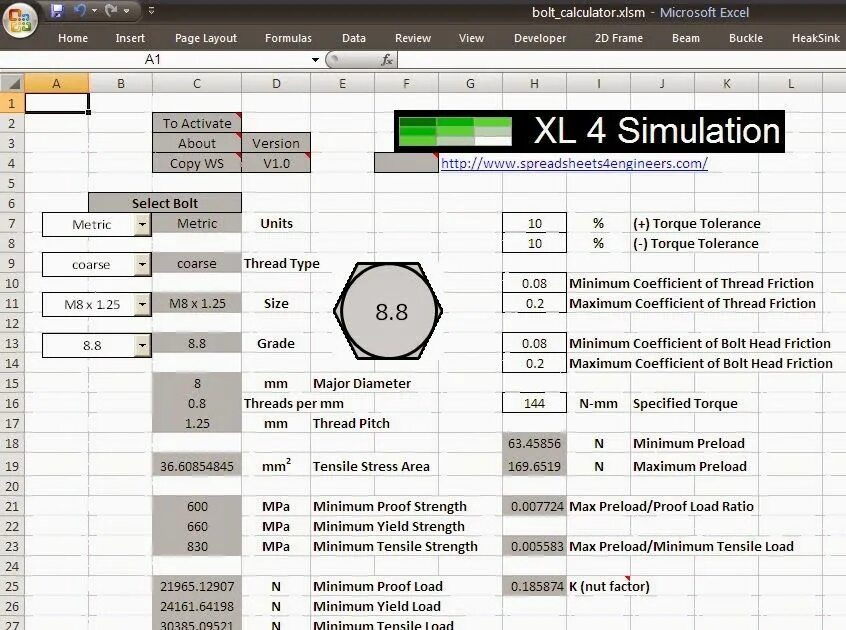The image size is (846, 630).
Task: Select row 16 header
Action: point(12,403)
